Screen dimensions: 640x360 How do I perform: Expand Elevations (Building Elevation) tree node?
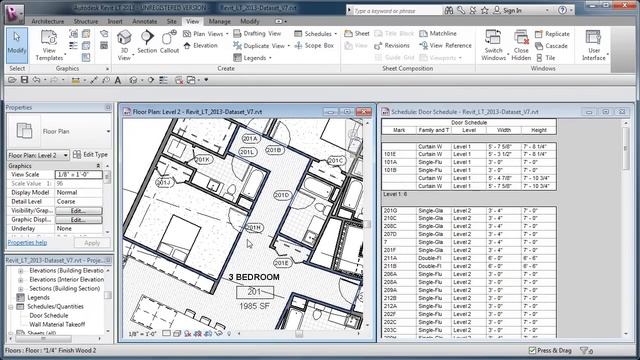click(x=20, y=271)
